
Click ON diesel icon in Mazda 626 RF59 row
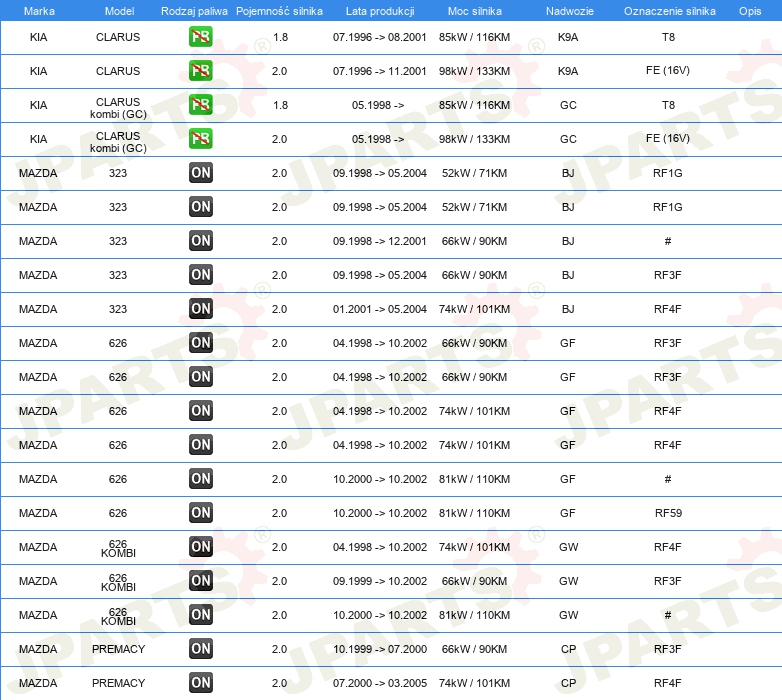200,513
